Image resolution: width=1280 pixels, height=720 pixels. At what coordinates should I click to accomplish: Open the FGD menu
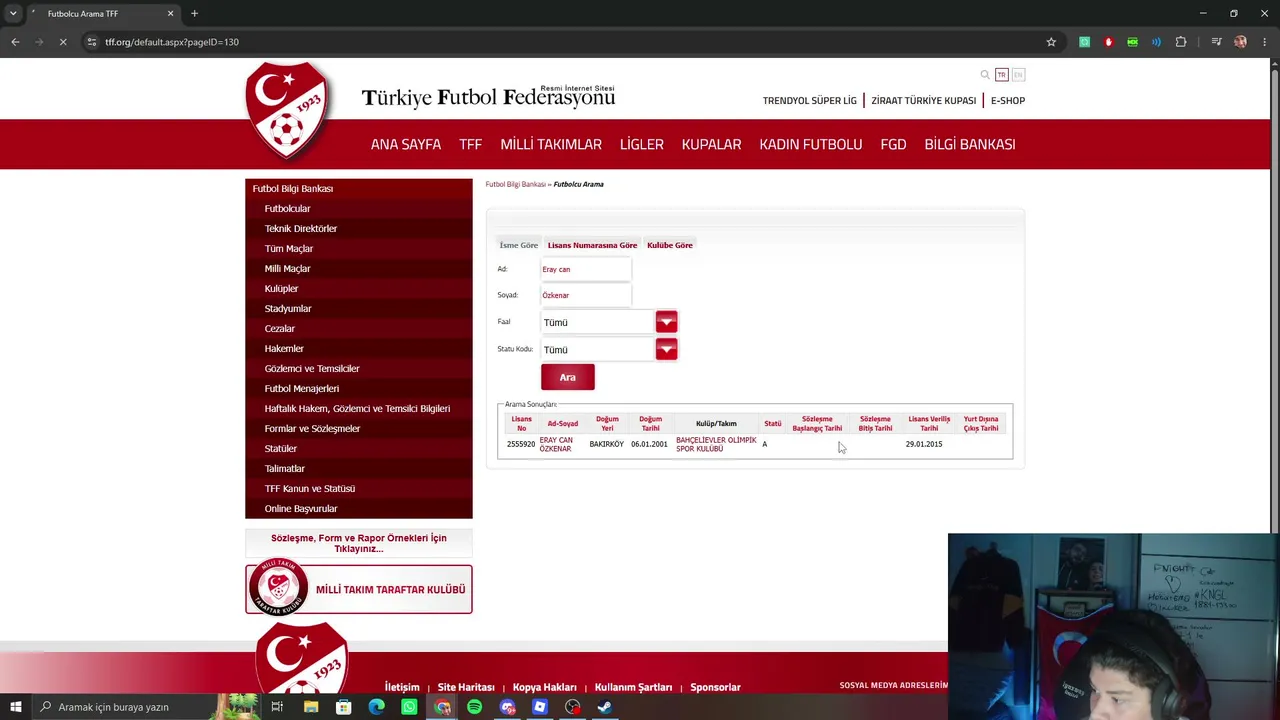(x=893, y=144)
